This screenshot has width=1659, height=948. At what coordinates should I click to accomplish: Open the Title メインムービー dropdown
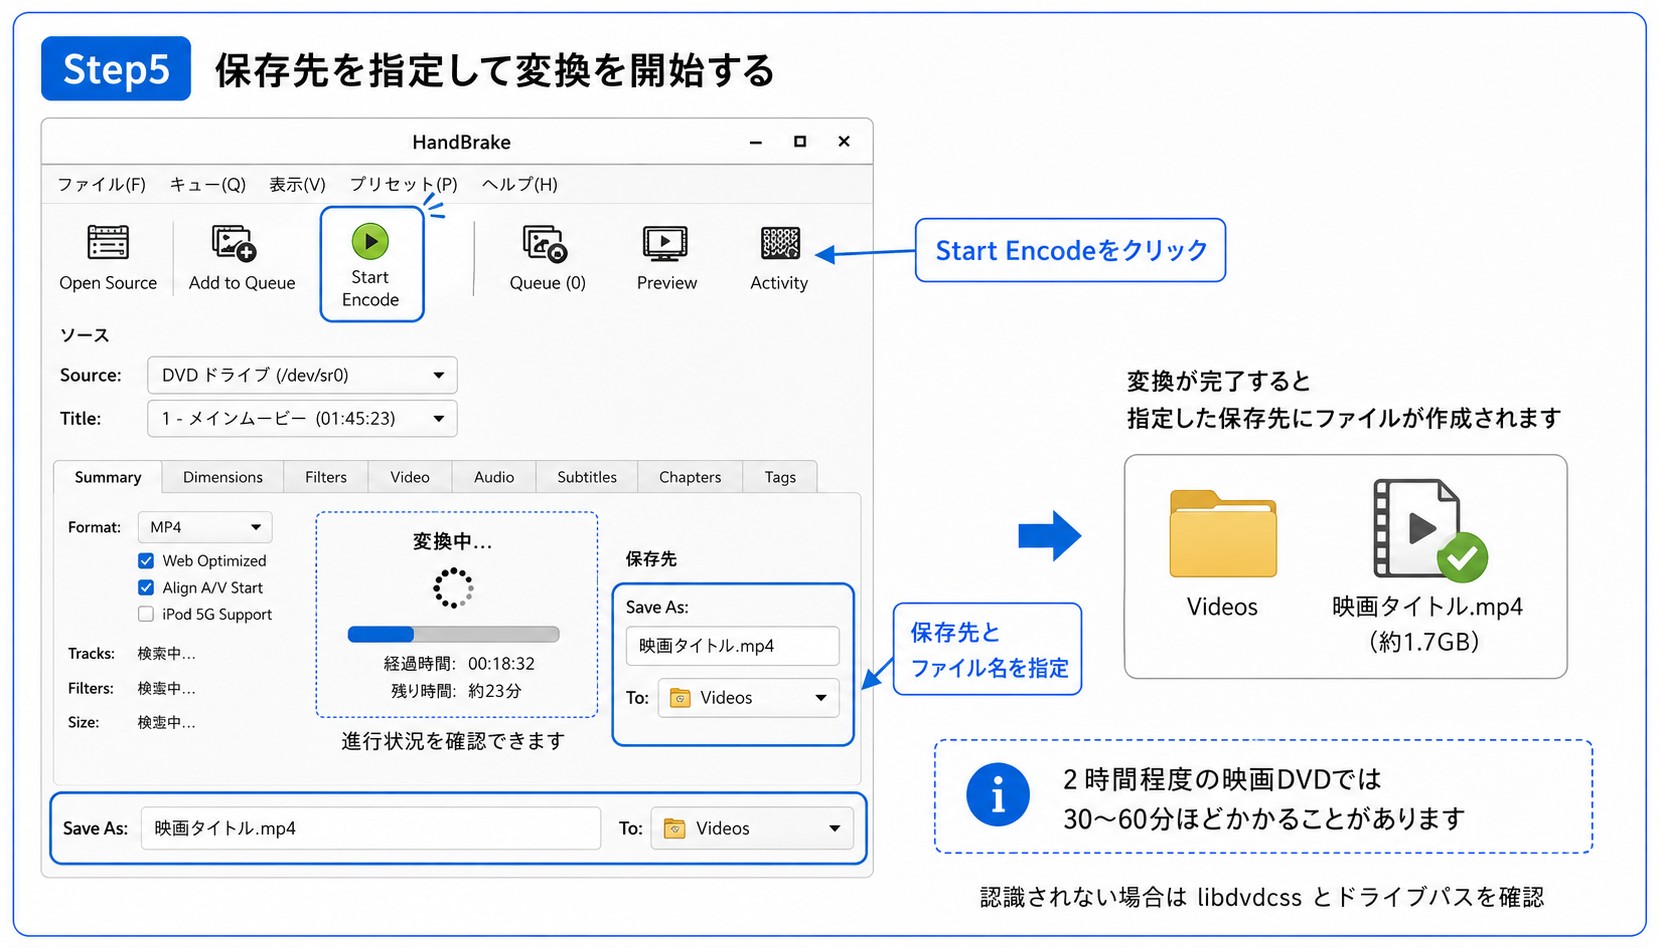point(302,418)
